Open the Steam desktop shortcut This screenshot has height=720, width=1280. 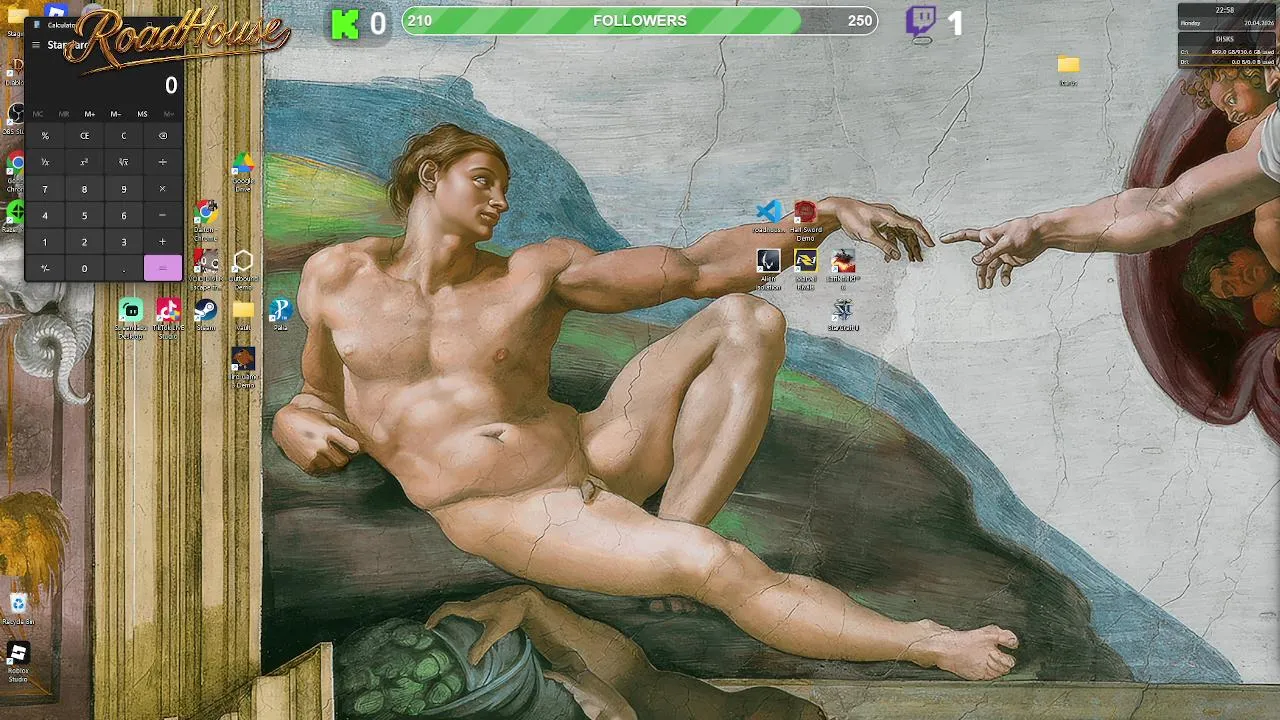pyautogui.click(x=206, y=315)
